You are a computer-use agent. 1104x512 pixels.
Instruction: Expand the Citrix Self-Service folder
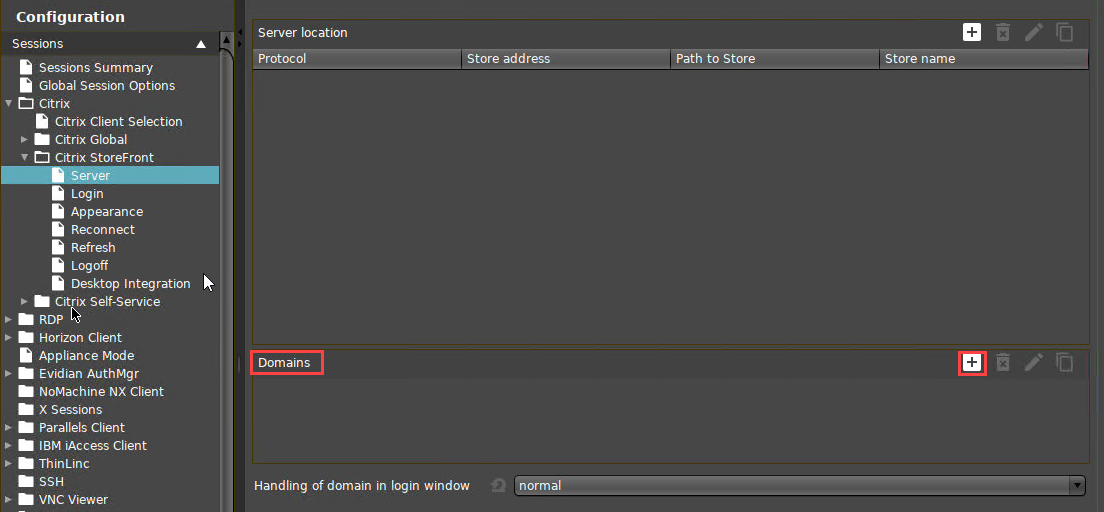(25, 302)
